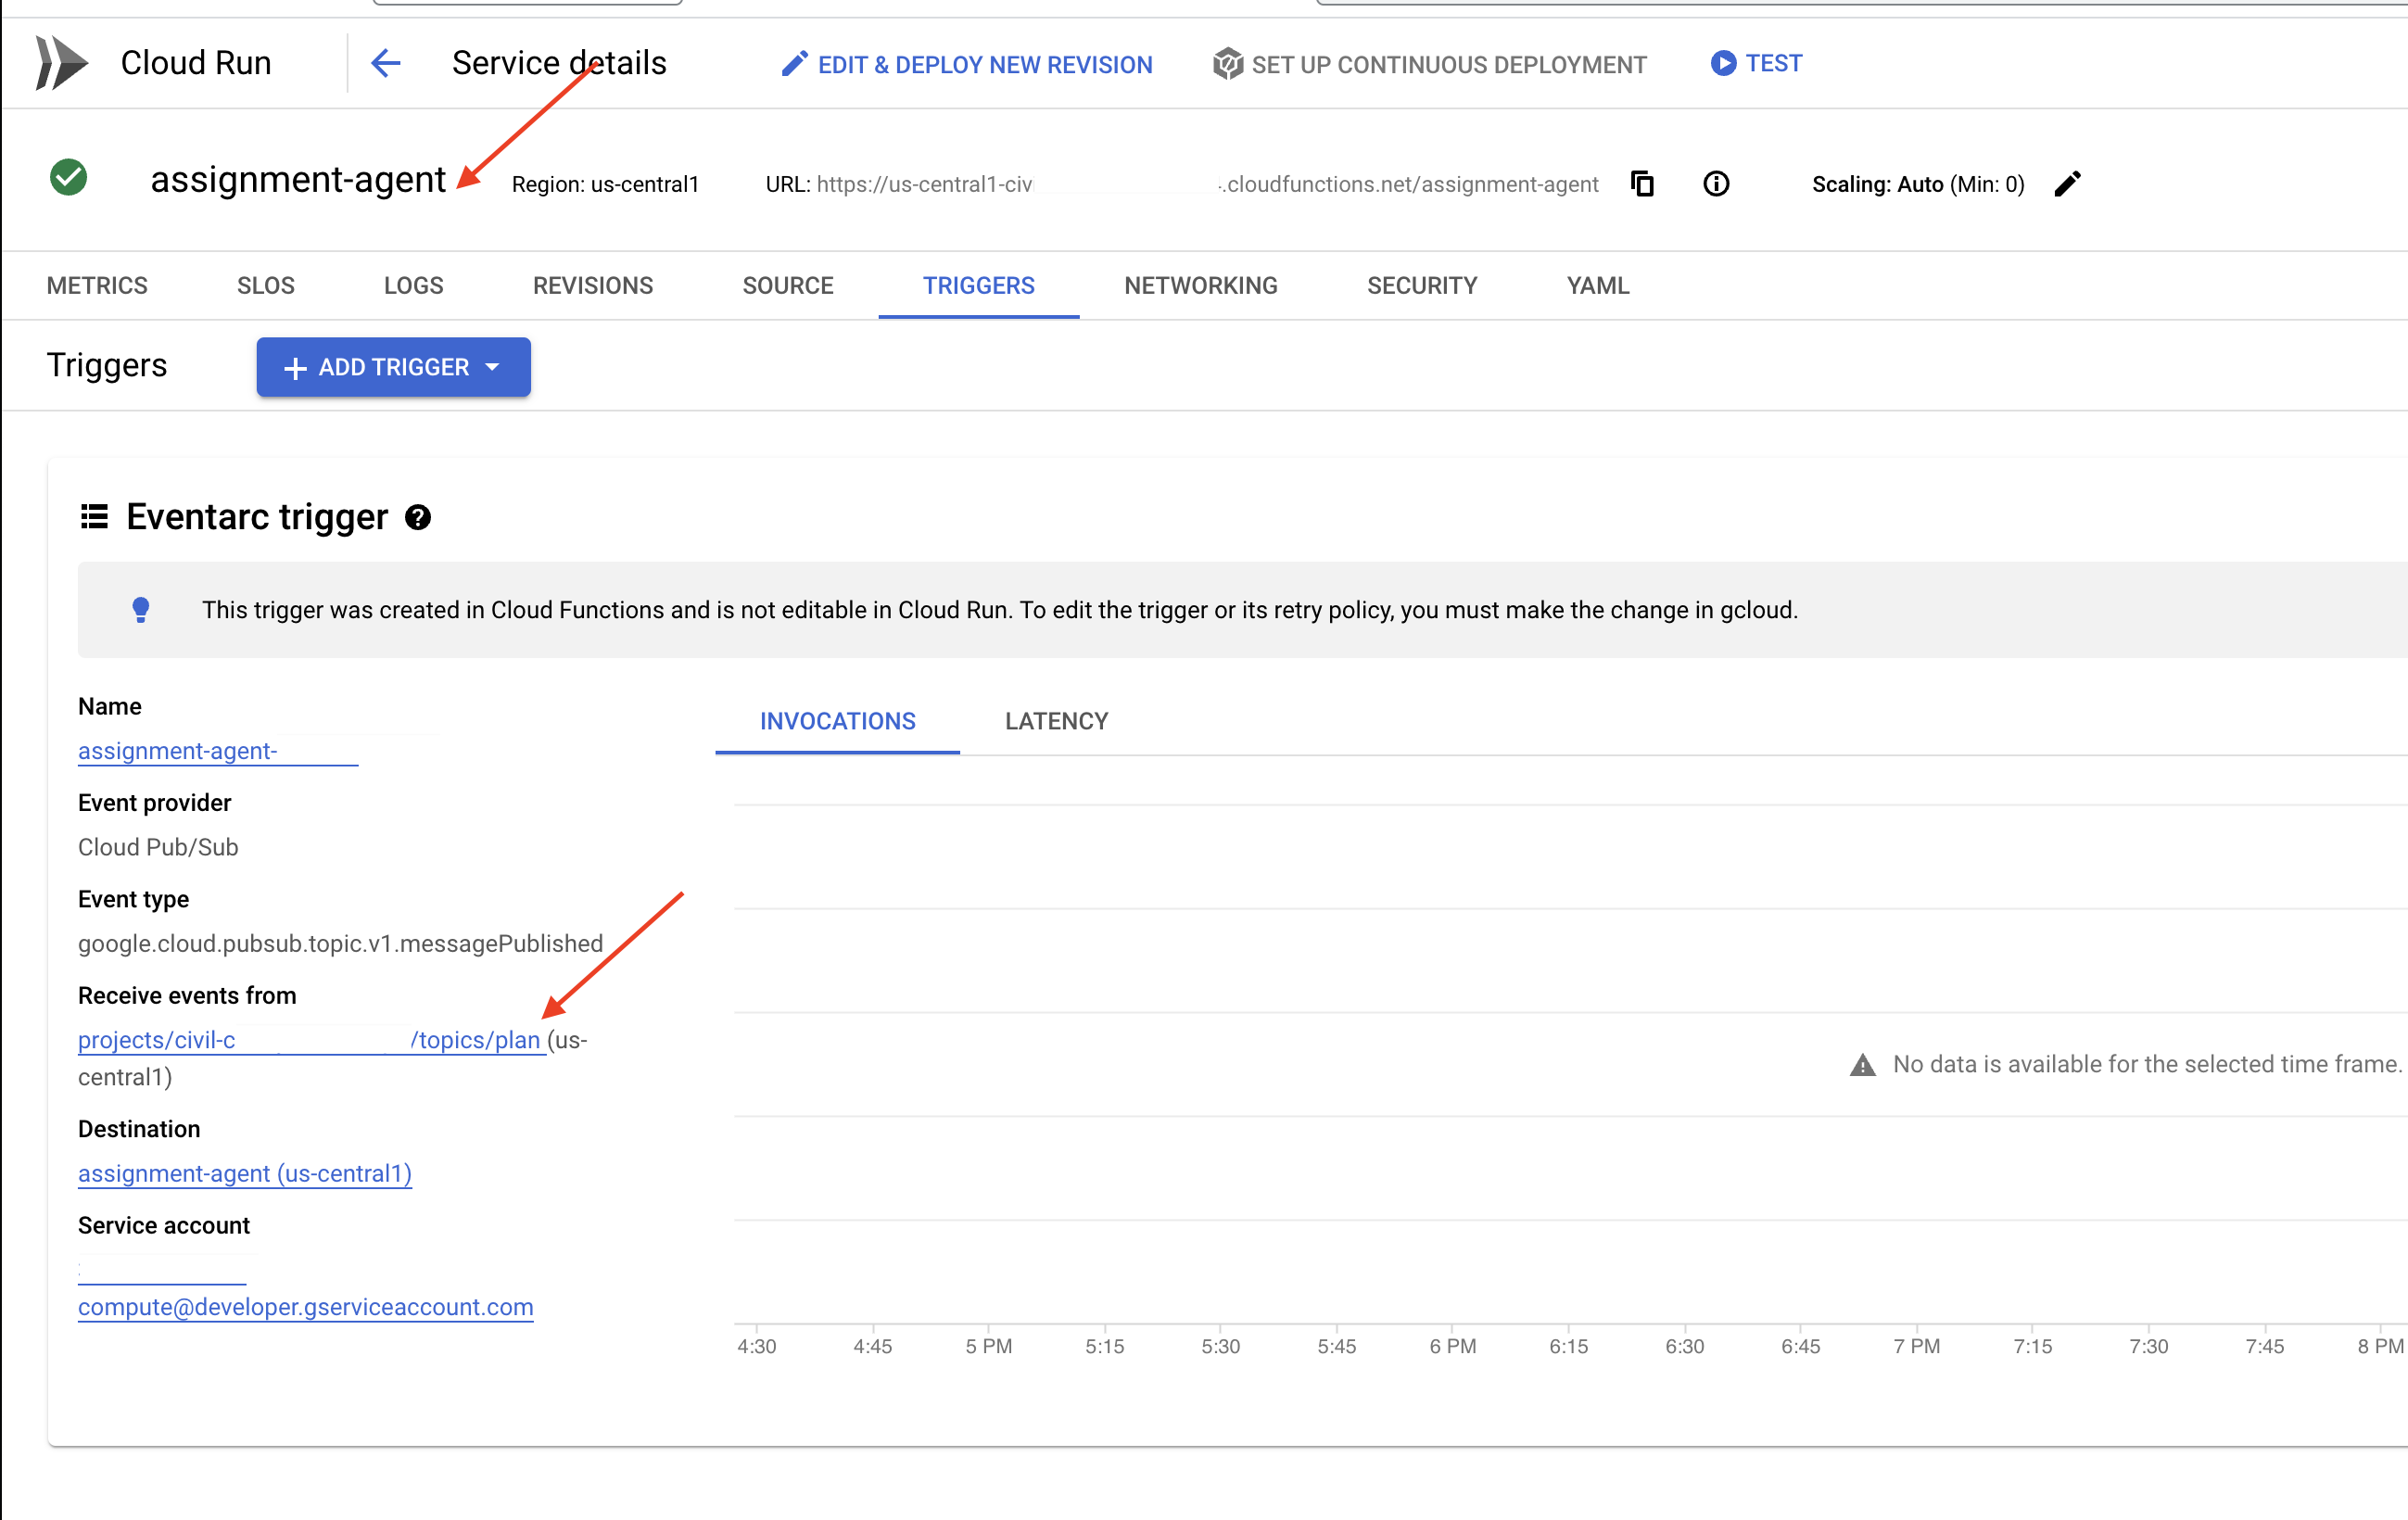Select the LATENCY tab

pos(1058,720)
